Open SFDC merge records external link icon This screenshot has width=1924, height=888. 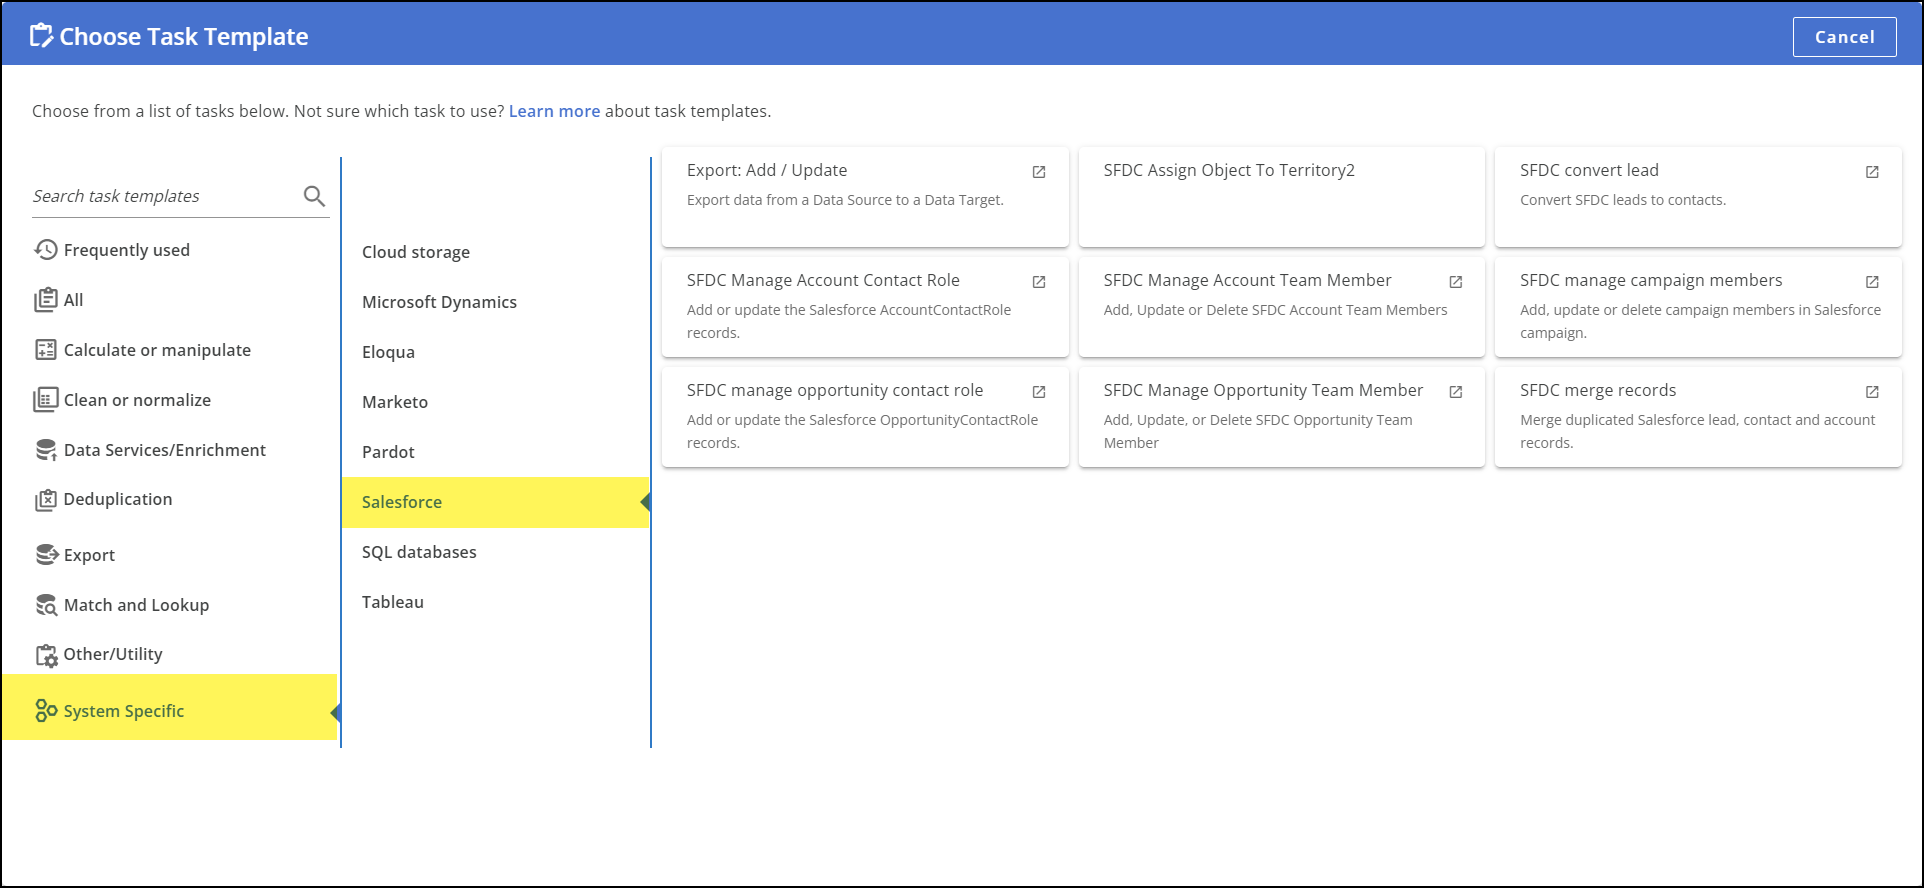[x=1872, y=392]
